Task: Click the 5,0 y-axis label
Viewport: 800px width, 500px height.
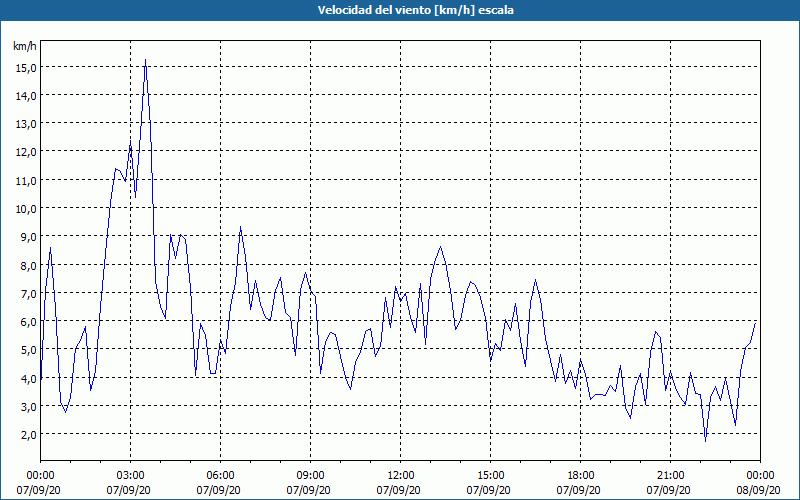Action: (x=29, y=349)
